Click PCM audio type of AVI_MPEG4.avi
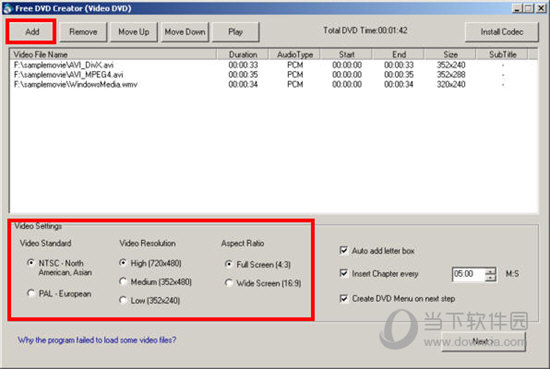This screenshot has width=550, height=369. [x=295, y=74]
